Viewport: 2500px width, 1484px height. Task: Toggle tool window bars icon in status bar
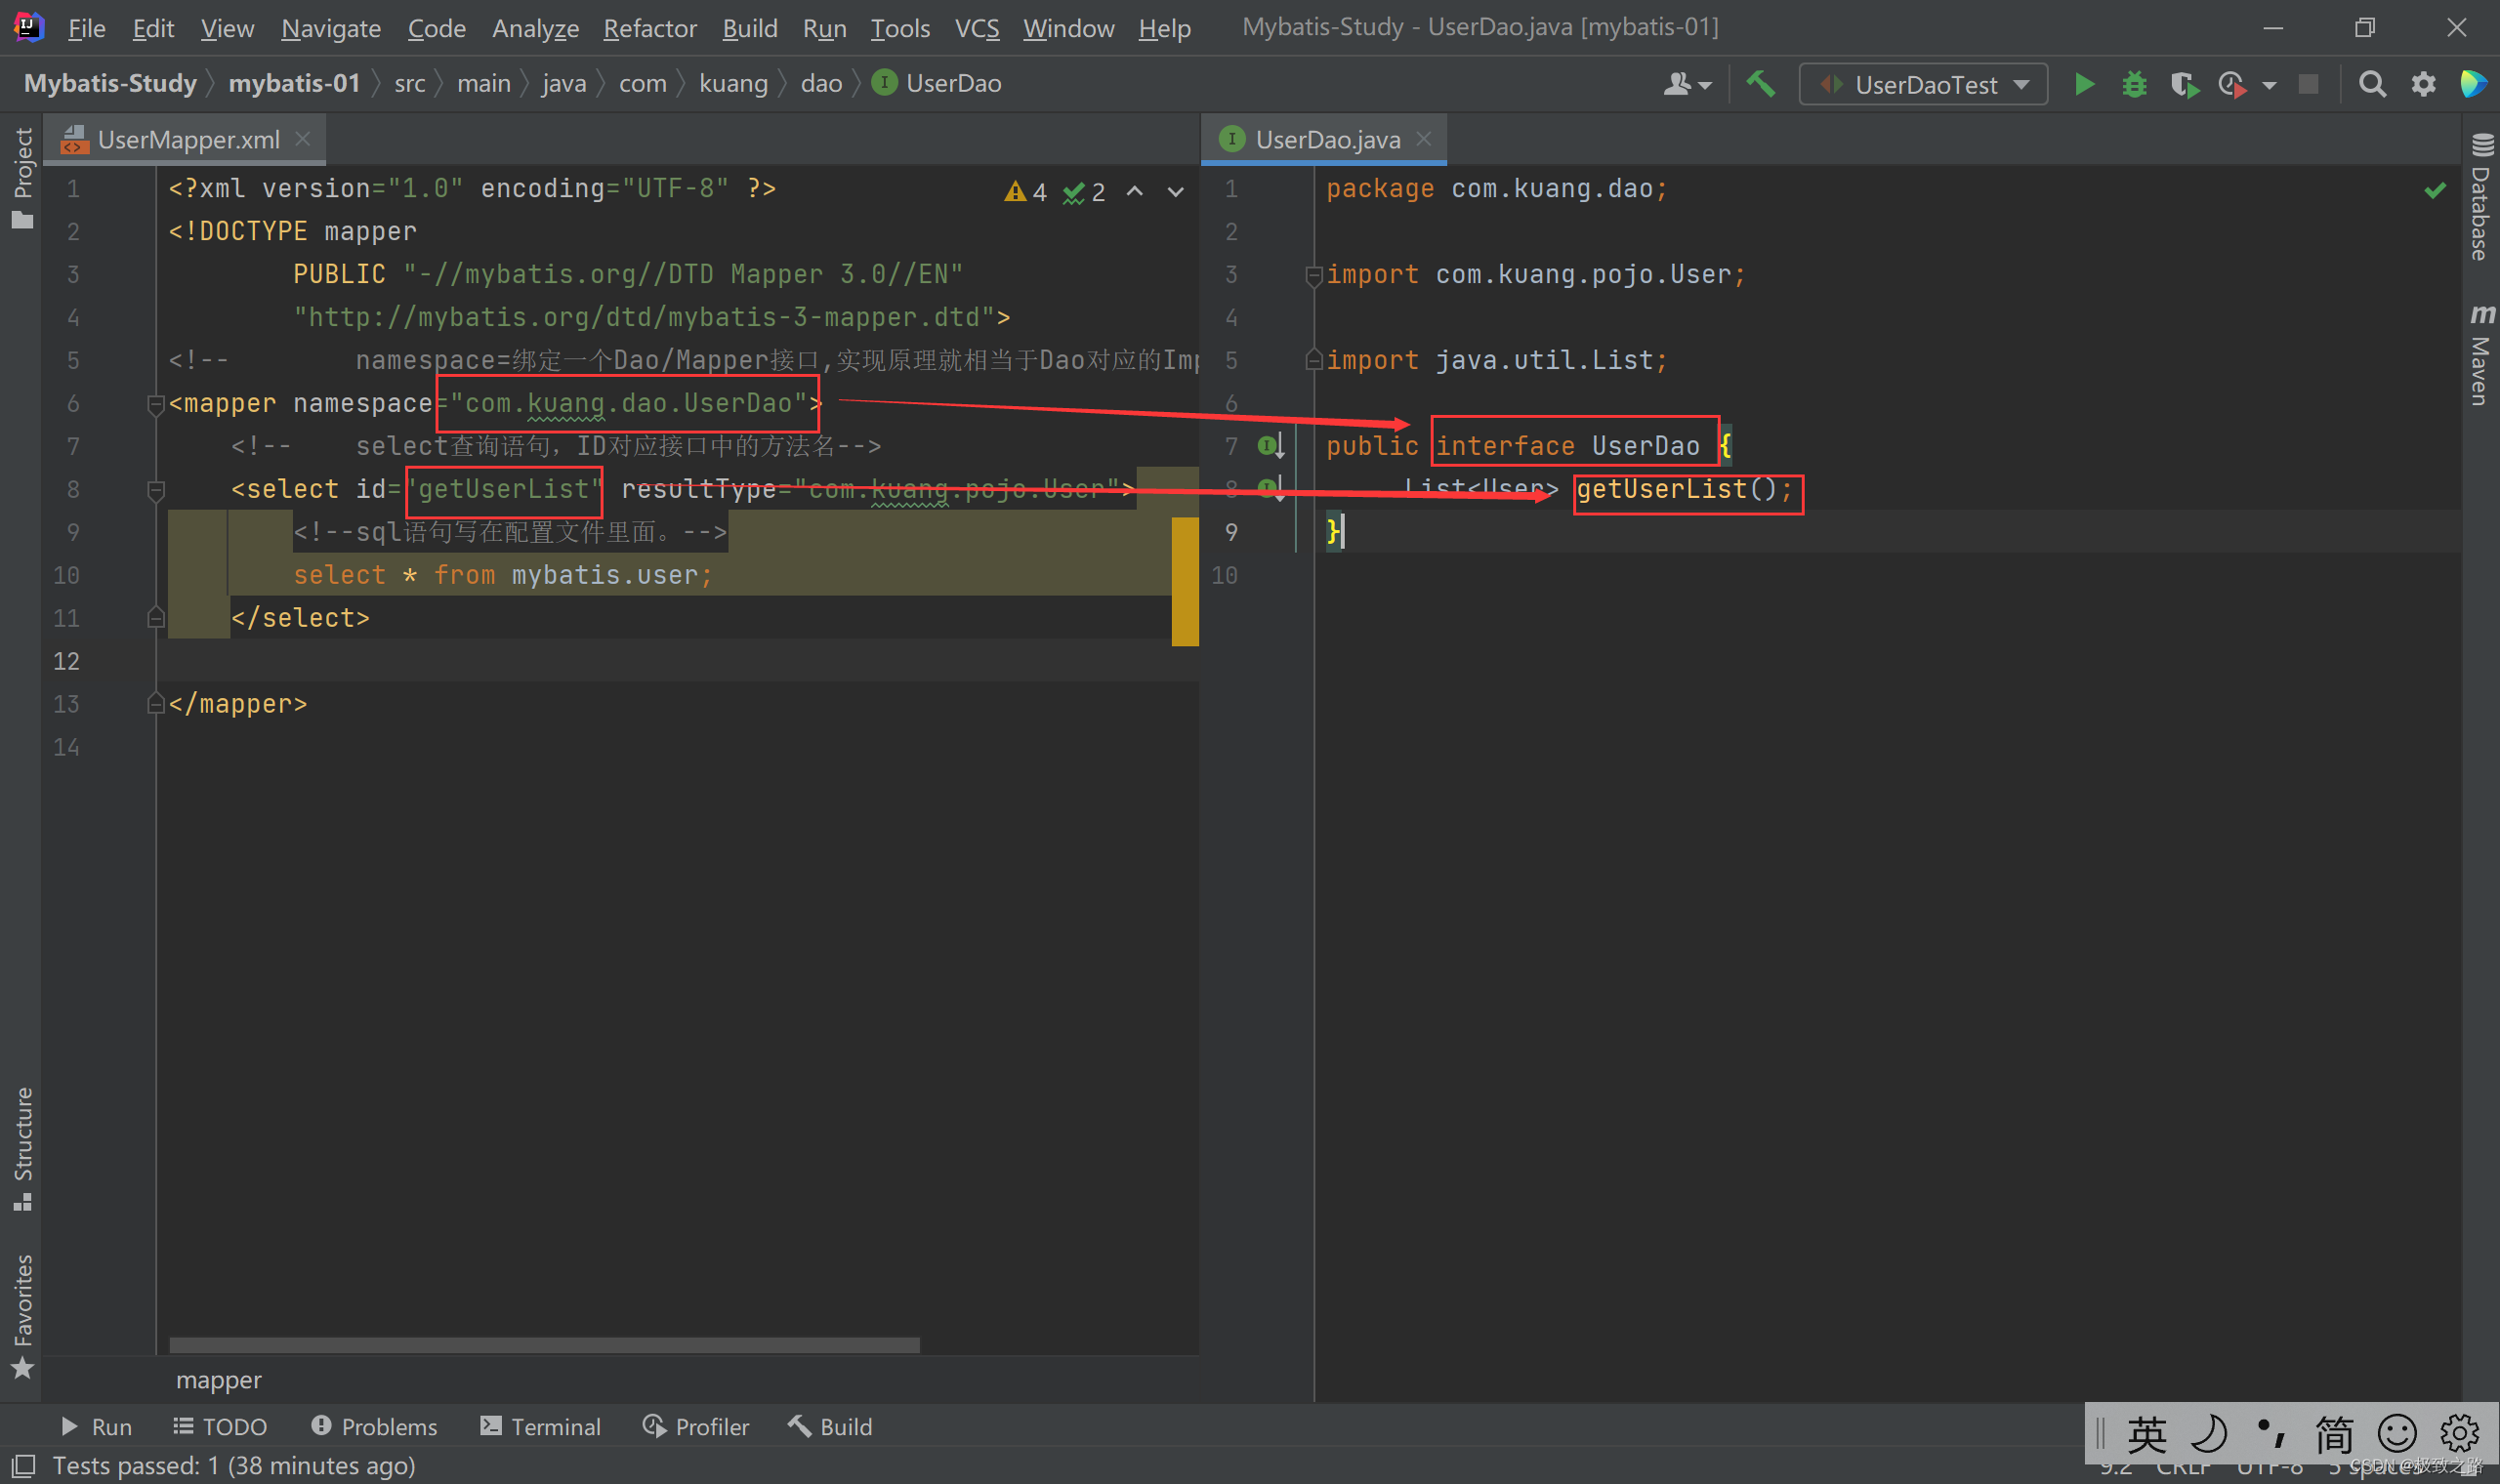pyautogui.click(x=24, y=1466)
